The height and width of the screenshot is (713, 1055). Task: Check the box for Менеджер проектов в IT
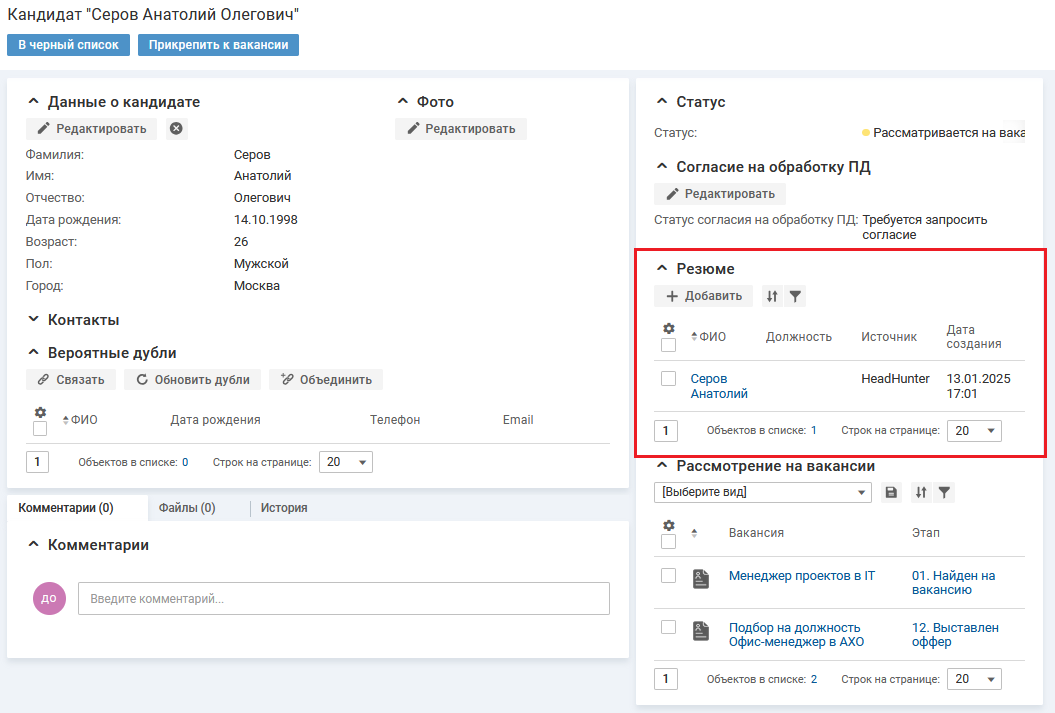[669, 576]
